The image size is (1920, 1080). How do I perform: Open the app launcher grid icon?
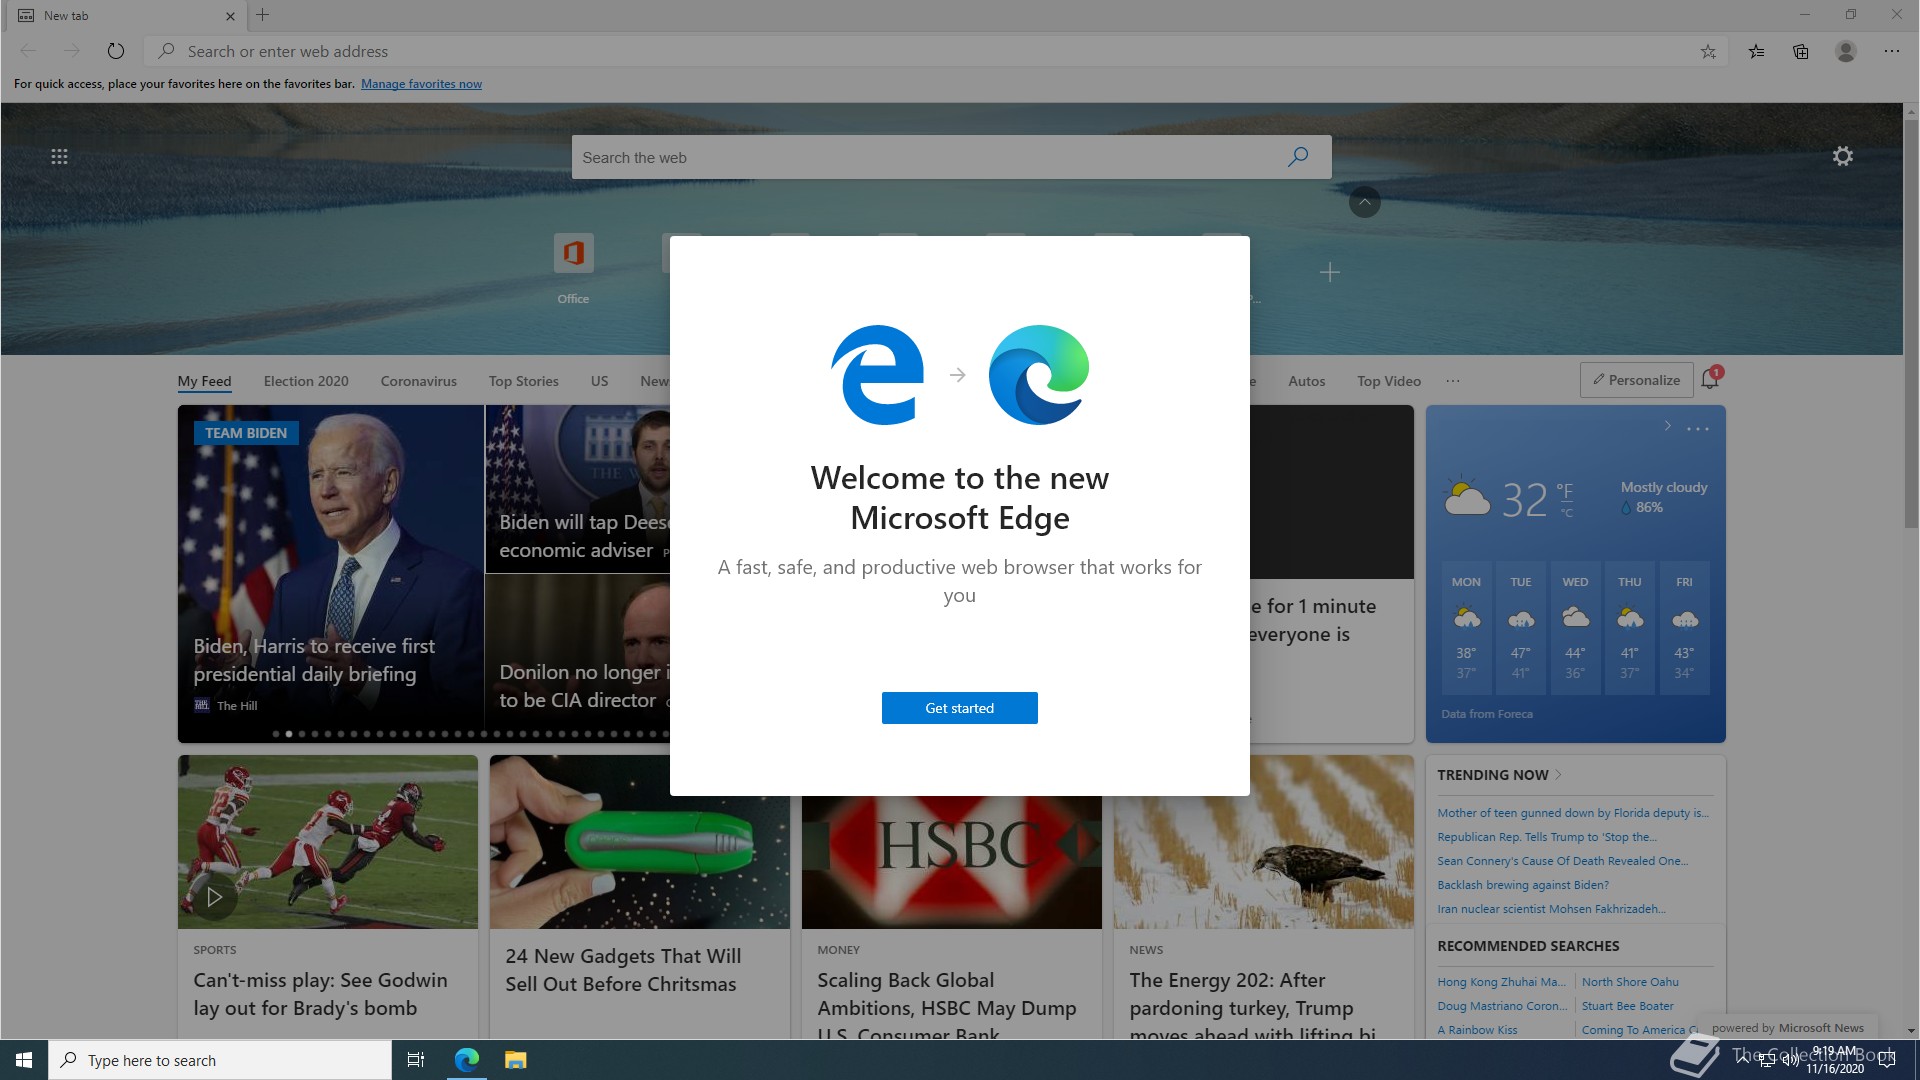pyautogui.click(x=59, y=156)
